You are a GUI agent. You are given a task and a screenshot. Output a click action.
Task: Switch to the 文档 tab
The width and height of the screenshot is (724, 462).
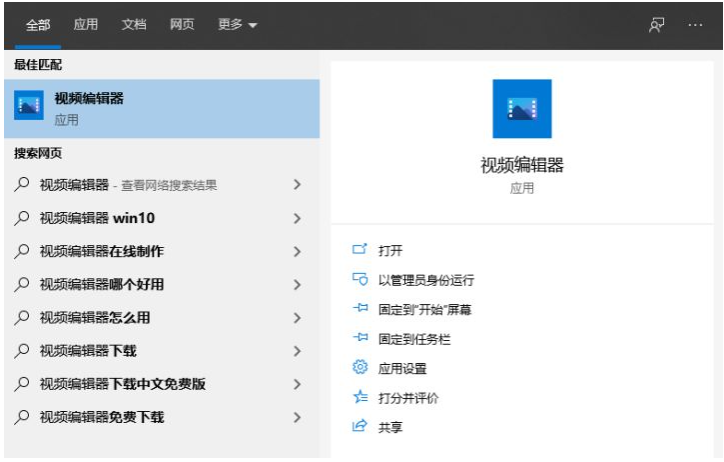click(x=134, y=24)
